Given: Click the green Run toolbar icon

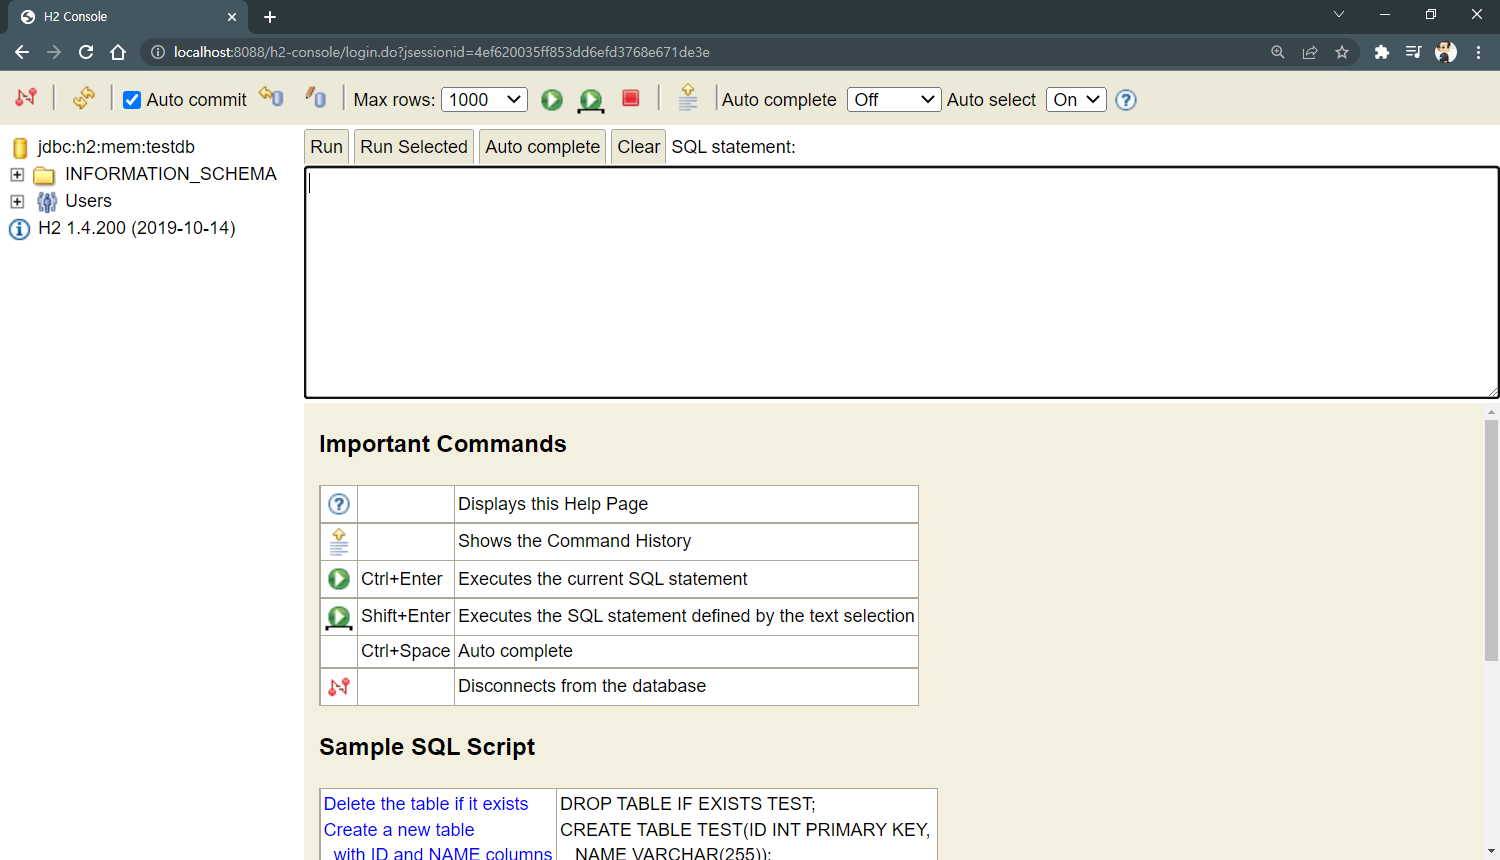Looking at the screenshot, I should coord(552,99).
